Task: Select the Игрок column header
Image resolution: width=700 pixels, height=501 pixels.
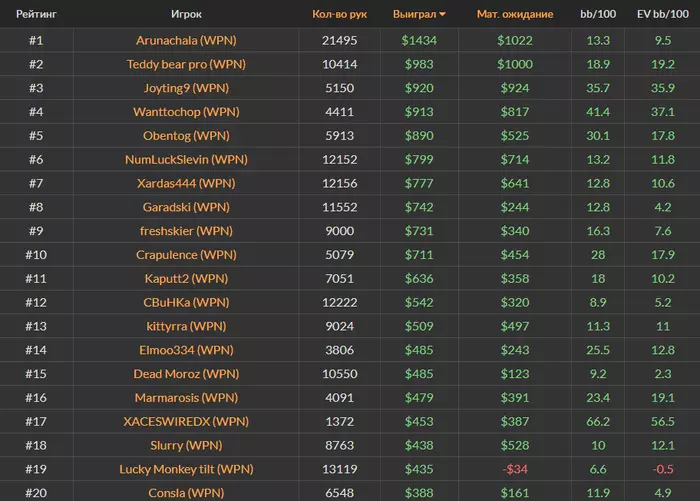Action: pyautogui.click(x=185, y=15)
